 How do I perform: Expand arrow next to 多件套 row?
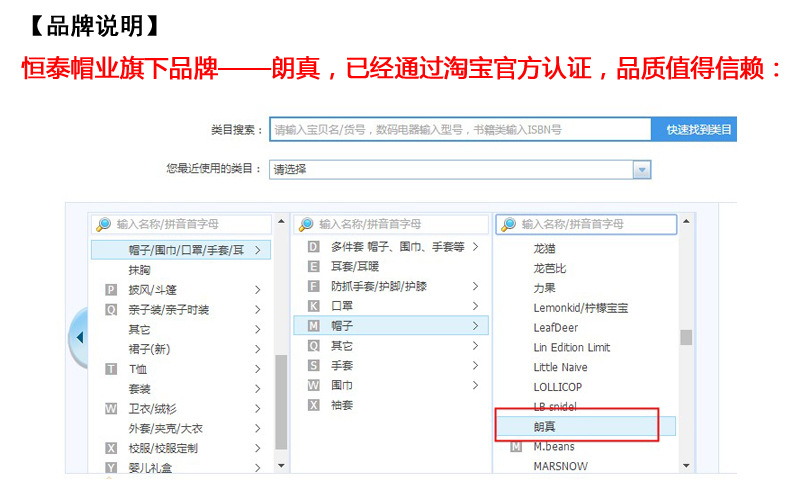click(x=476, y=247)
